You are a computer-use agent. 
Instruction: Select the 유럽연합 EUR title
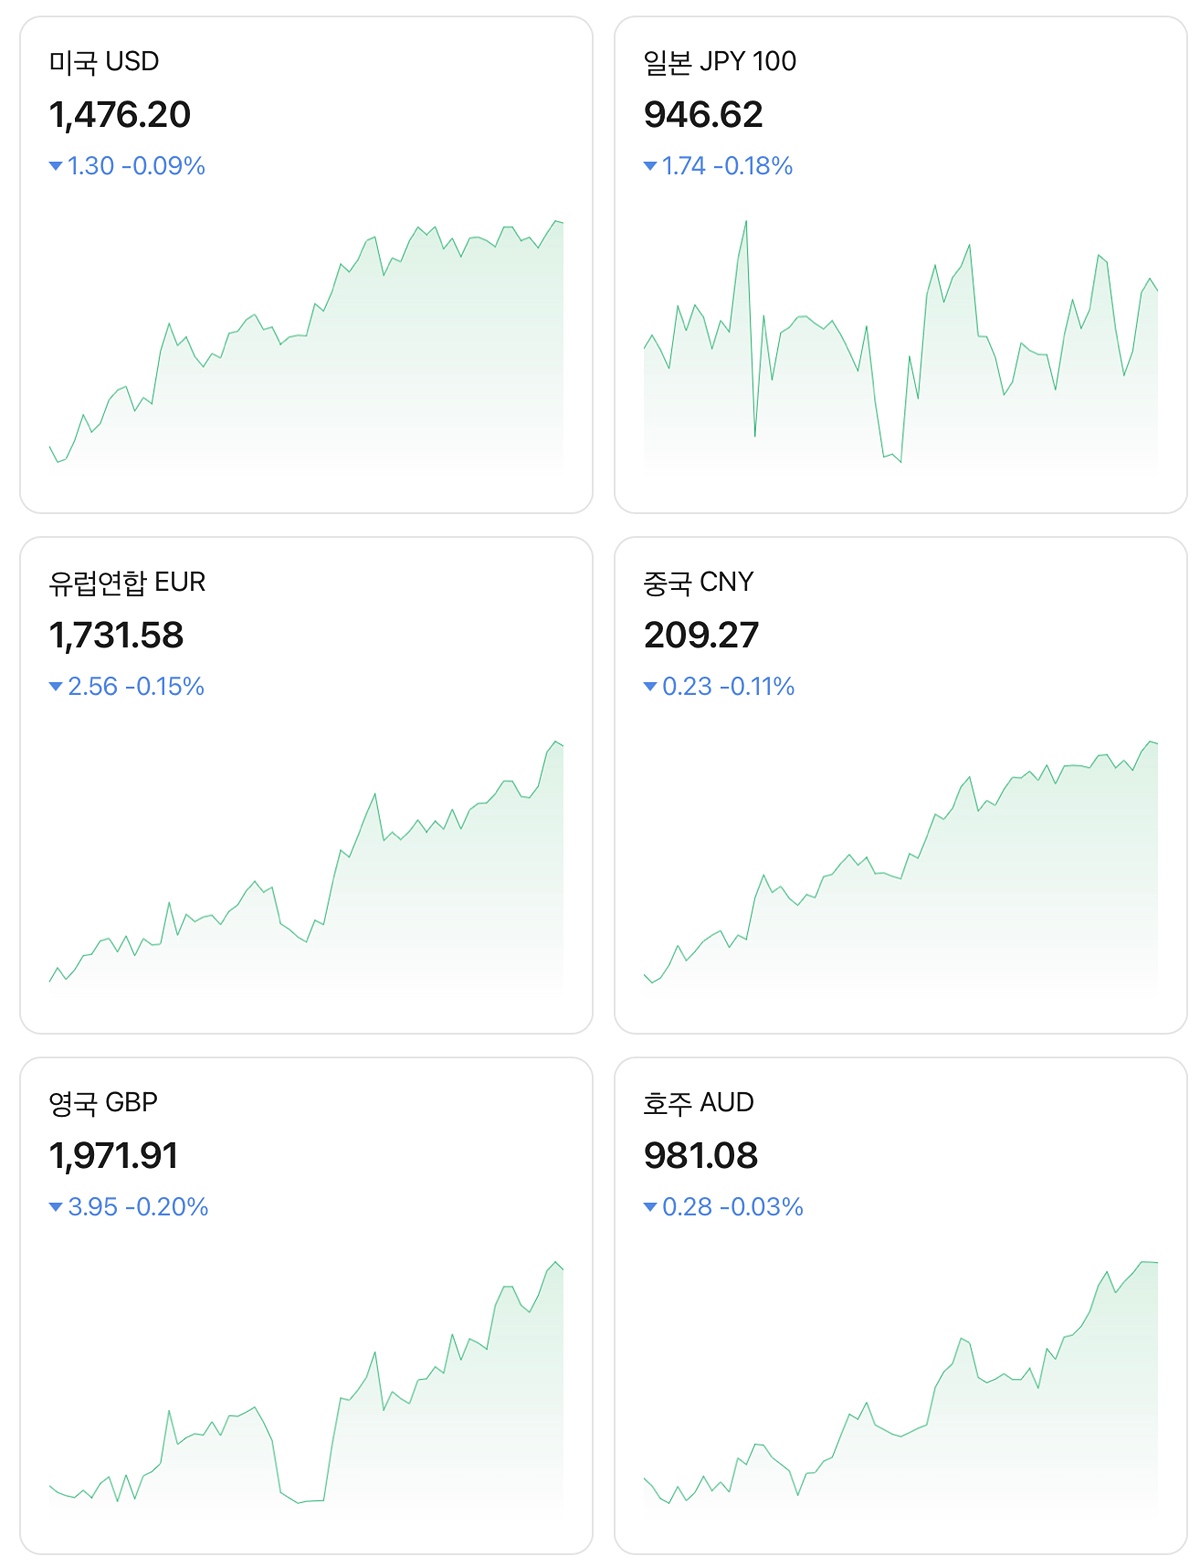127,582
